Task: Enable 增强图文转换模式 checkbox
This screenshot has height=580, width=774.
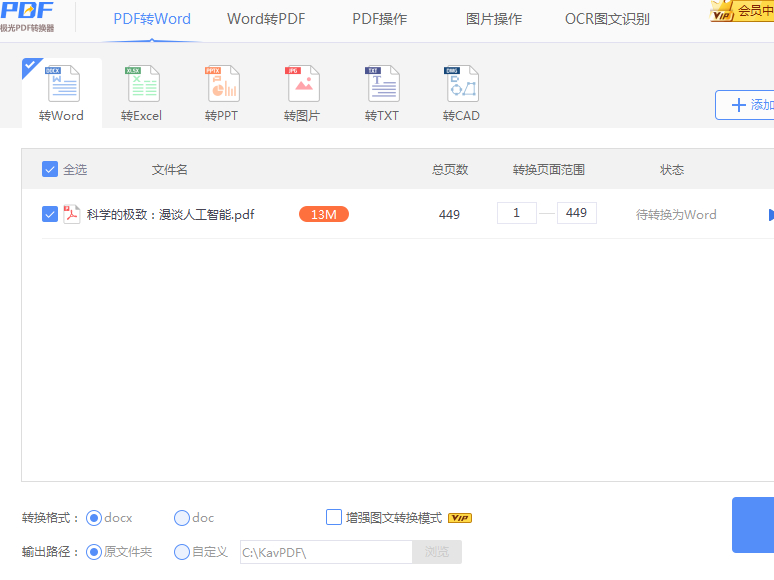Action: pos(334,517)
